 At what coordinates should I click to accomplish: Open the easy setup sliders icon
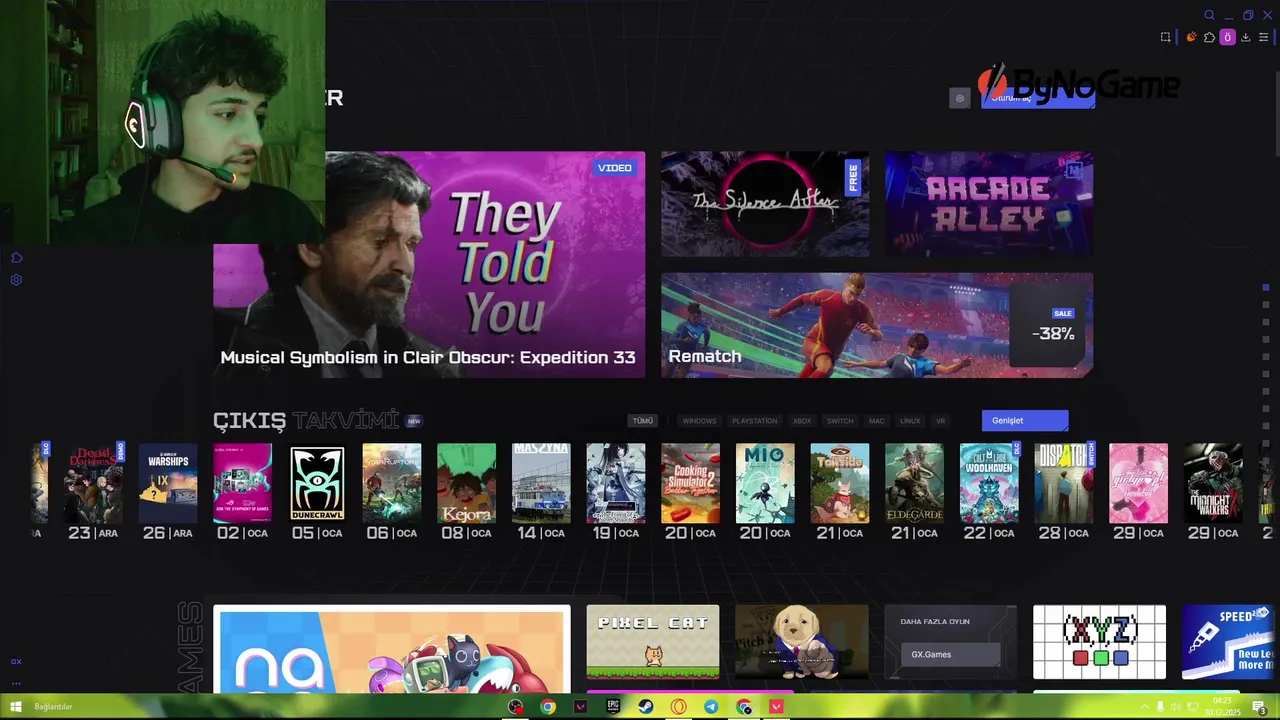tap(1263, 37)
